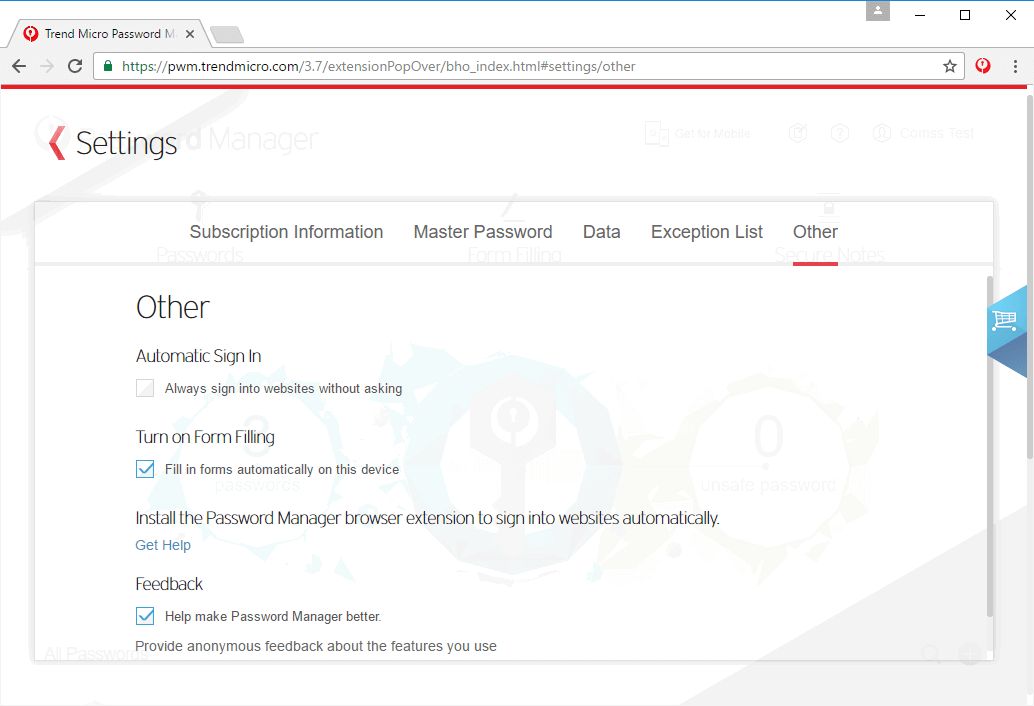Click the Turn on Form Filling heading
The image size is (1034, 706).
(205, 437)
